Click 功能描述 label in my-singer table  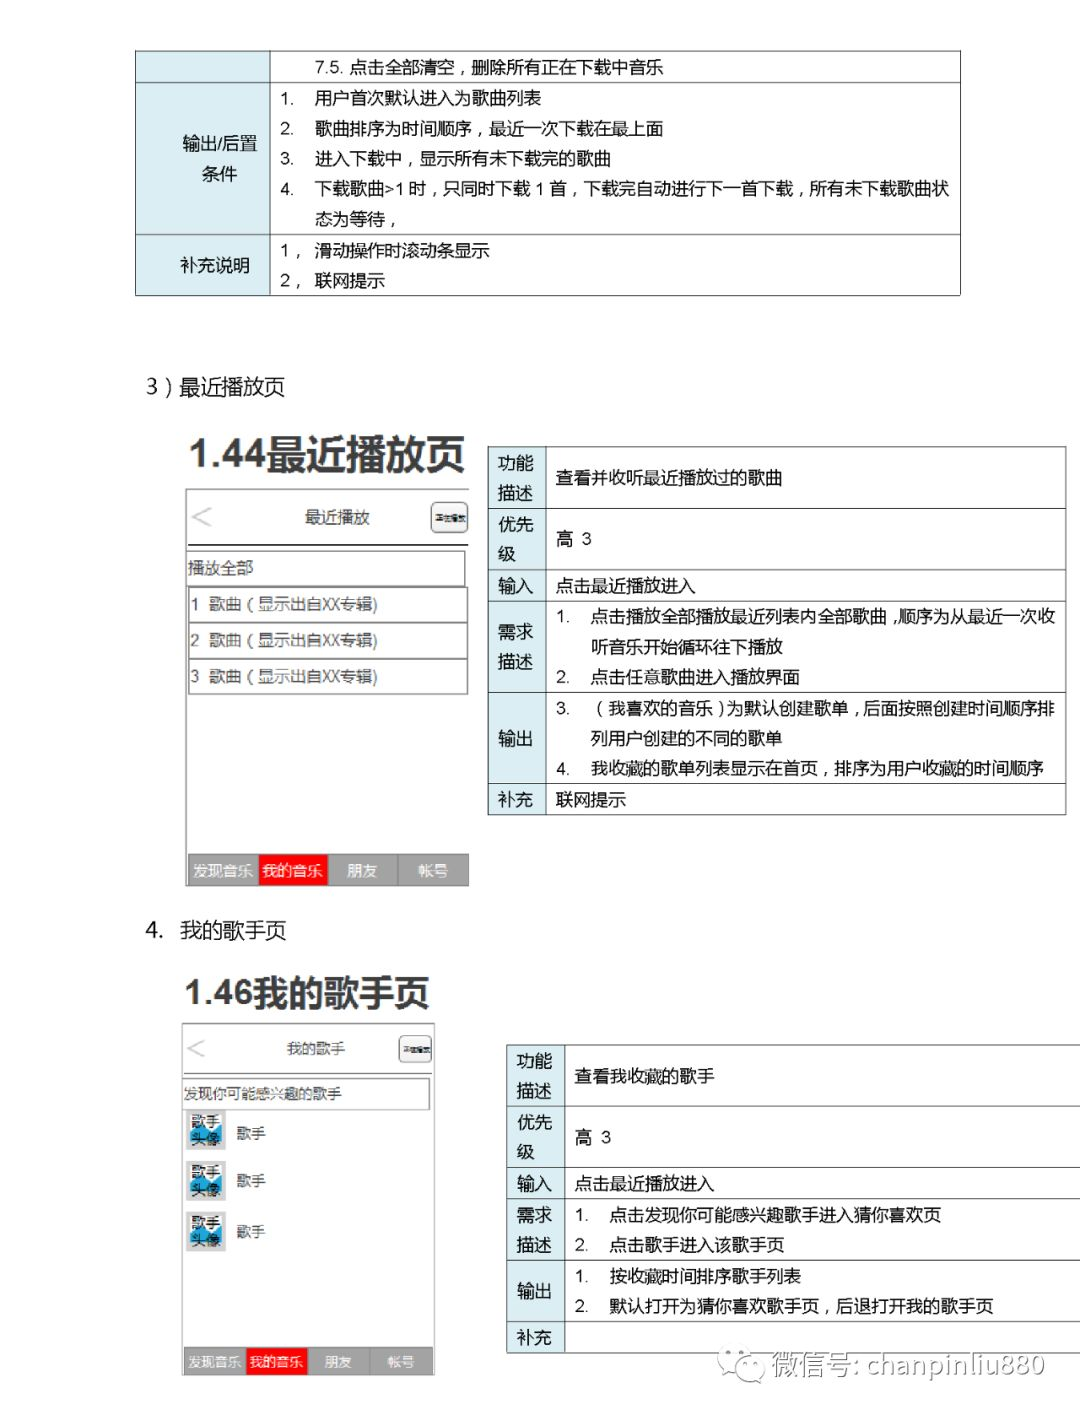click(534, 1076)
